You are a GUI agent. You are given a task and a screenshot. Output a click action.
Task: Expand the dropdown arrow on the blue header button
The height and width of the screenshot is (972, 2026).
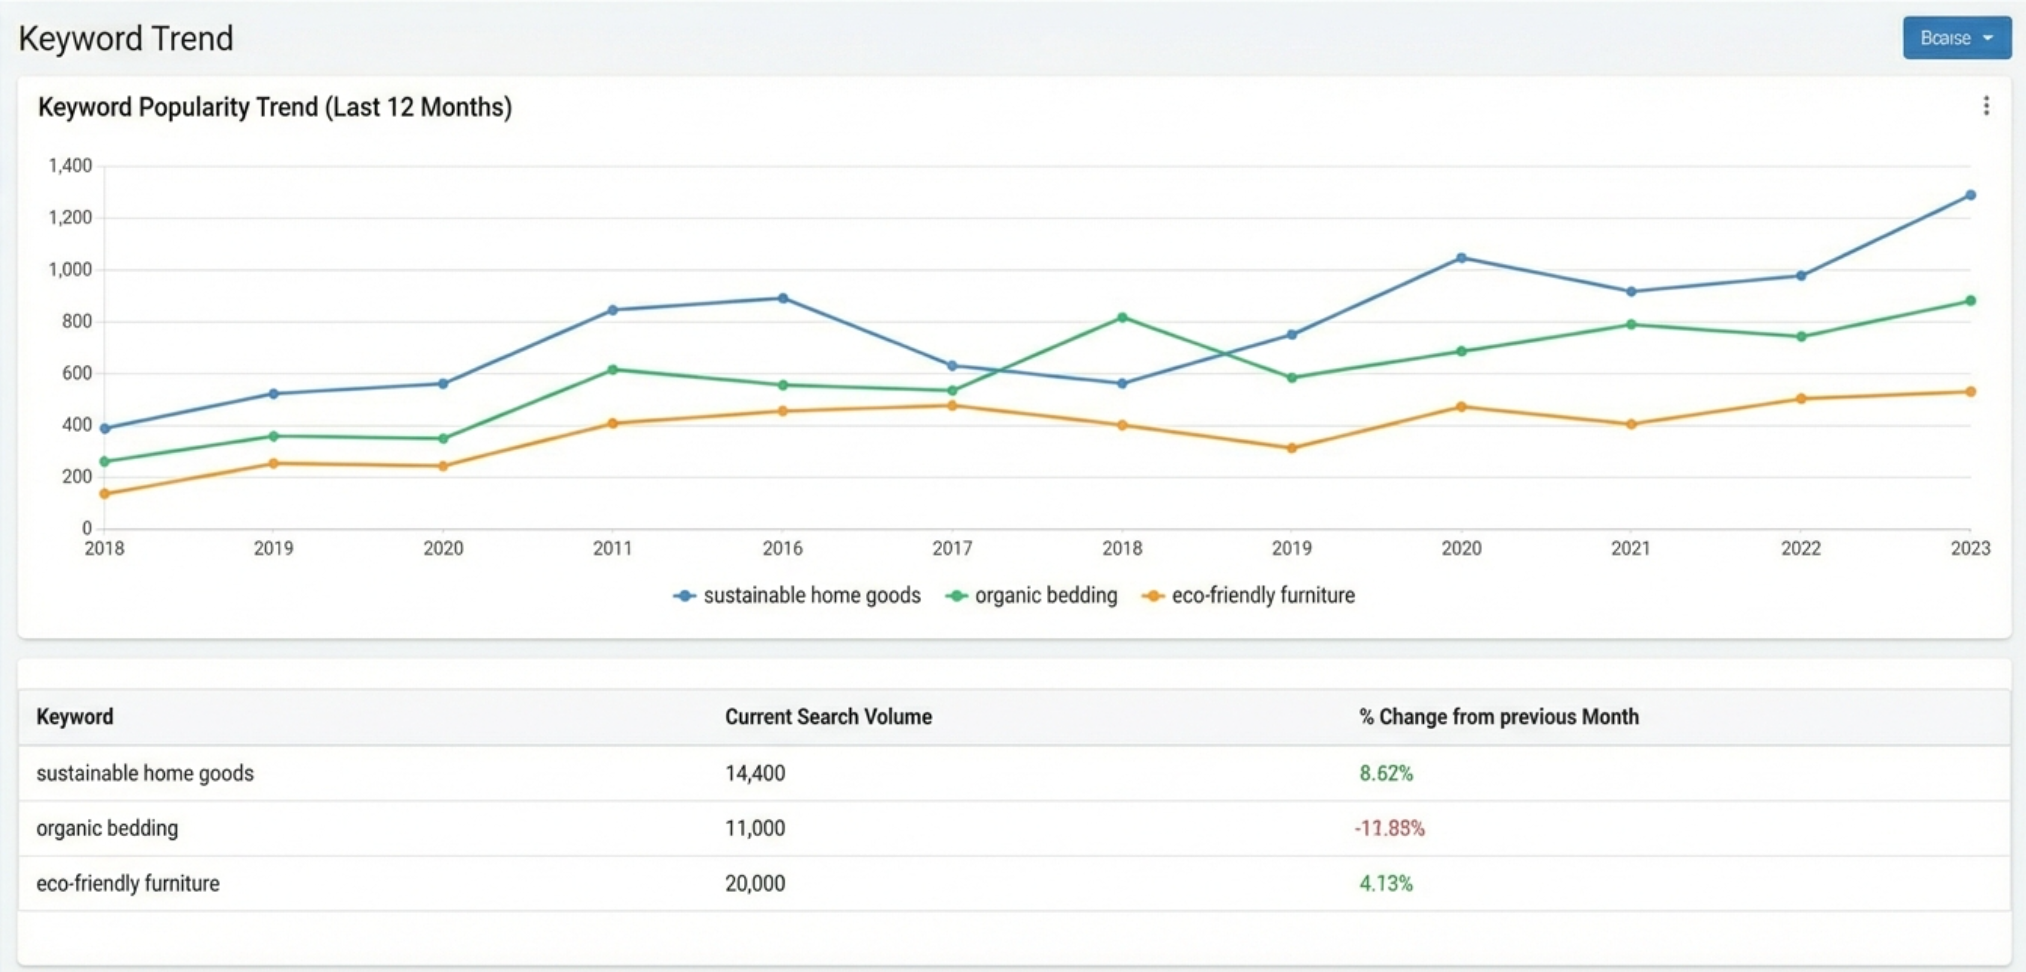[1989, 38]
